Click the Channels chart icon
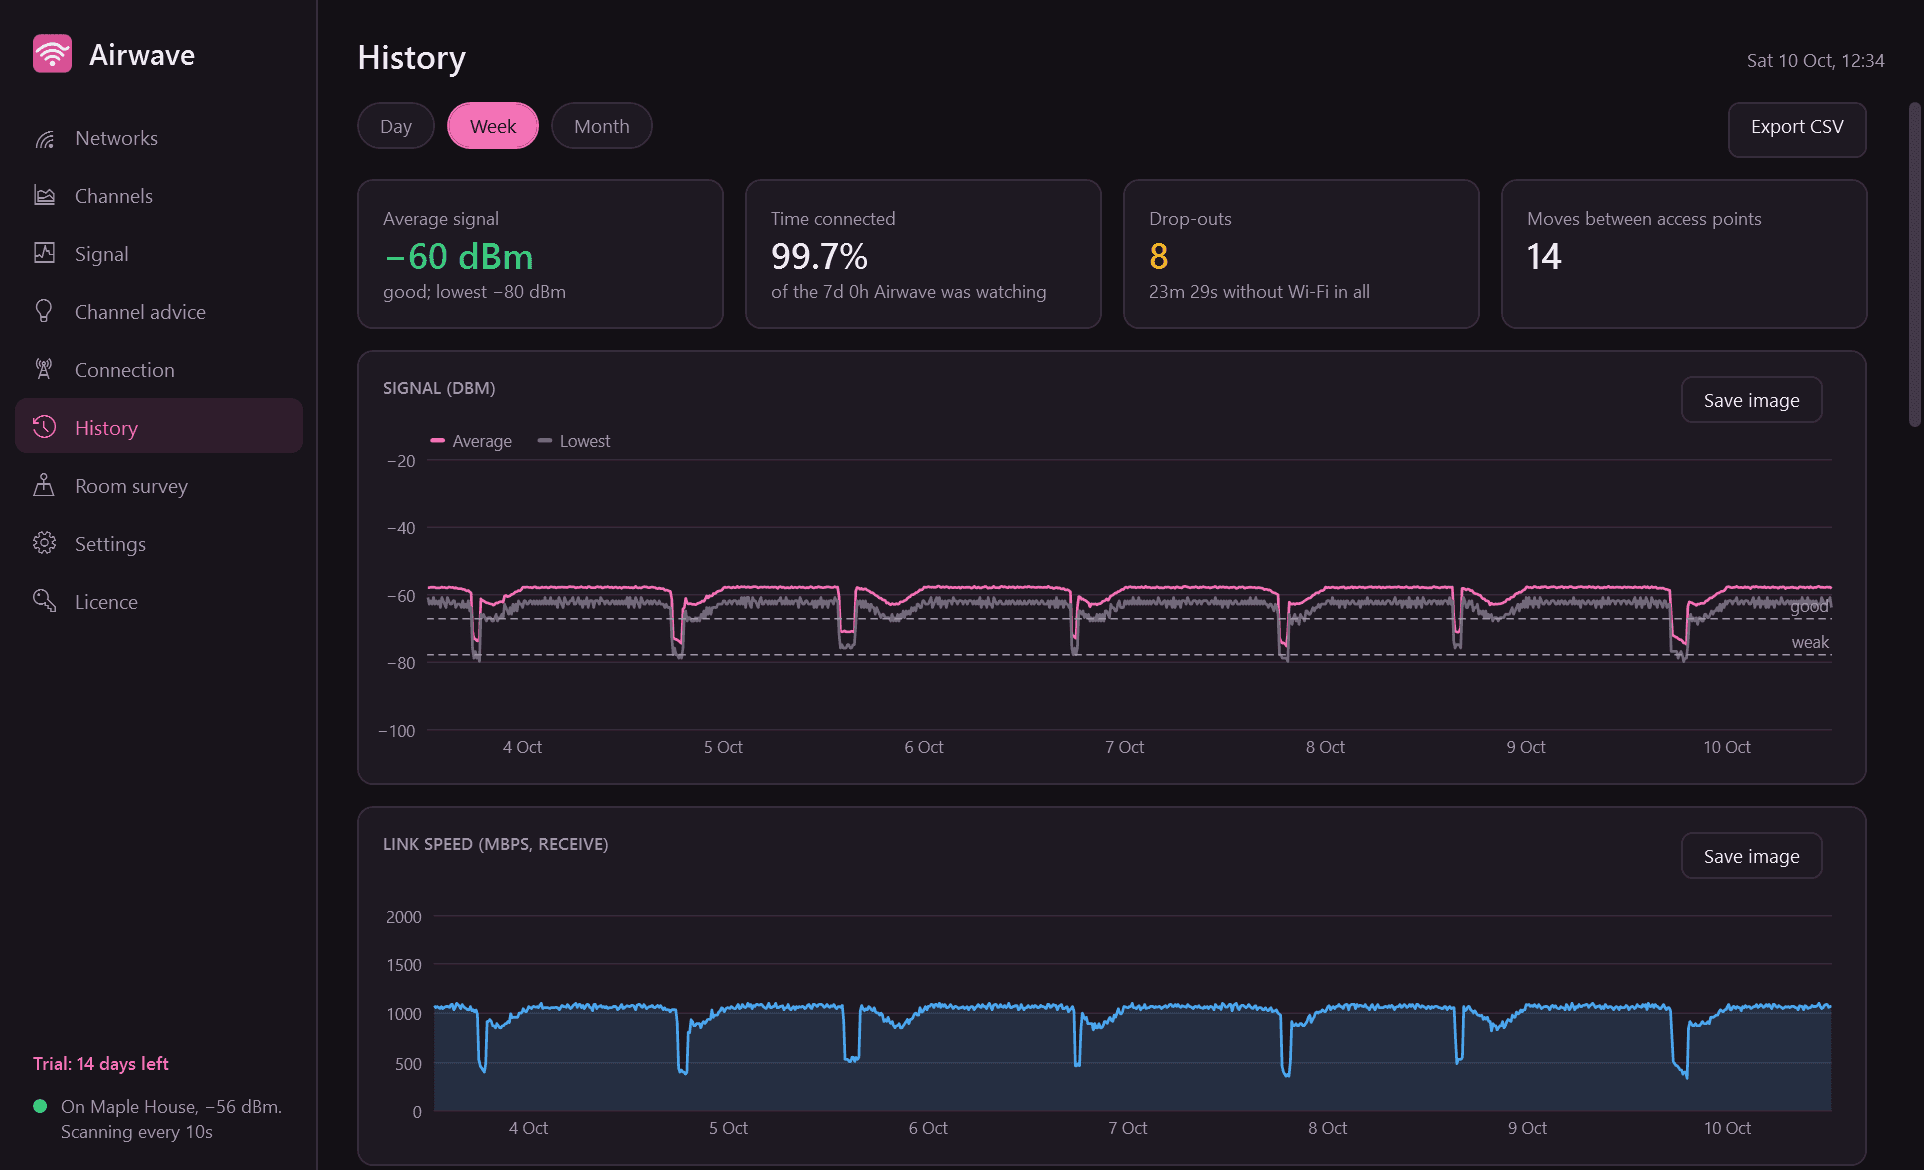The image size is (1924, 1170). pos(44,196)
